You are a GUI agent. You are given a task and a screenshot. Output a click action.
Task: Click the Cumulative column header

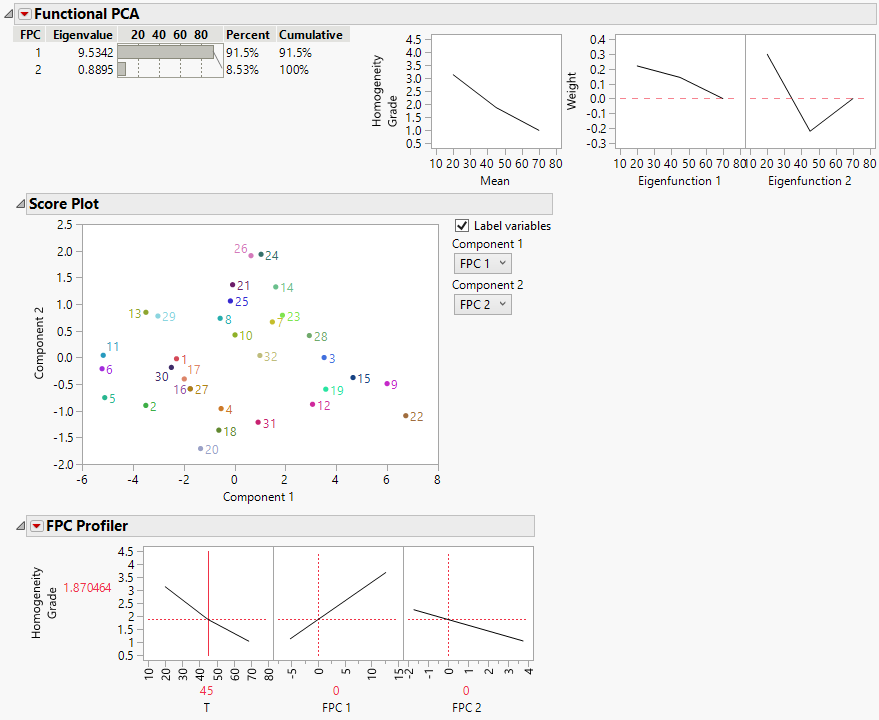pyautogui.click(x=311, y=35)
